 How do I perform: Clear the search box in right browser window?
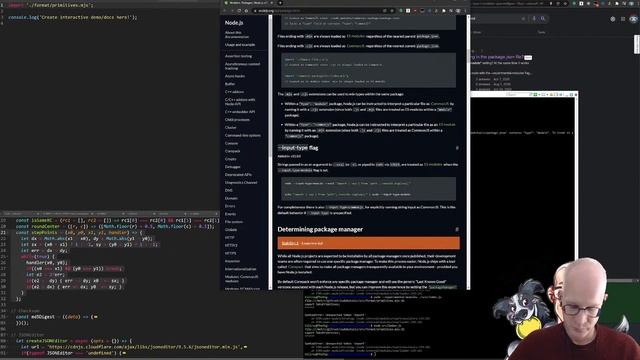click(523, 19)
